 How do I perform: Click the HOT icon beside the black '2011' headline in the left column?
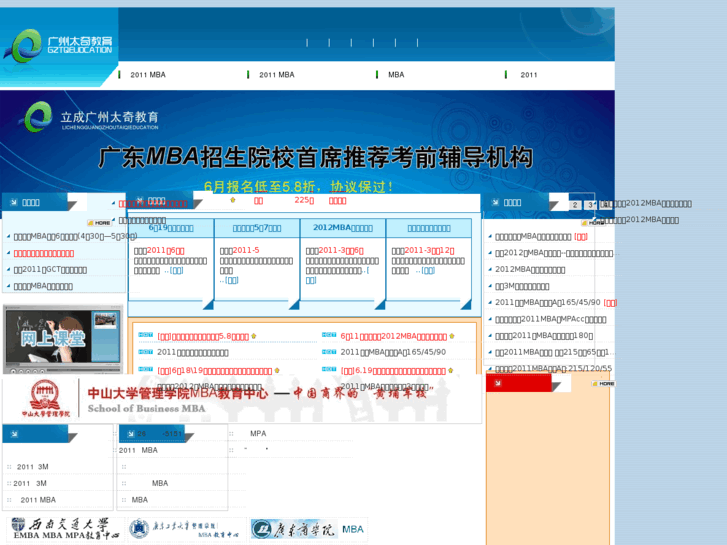coord(146,352)
